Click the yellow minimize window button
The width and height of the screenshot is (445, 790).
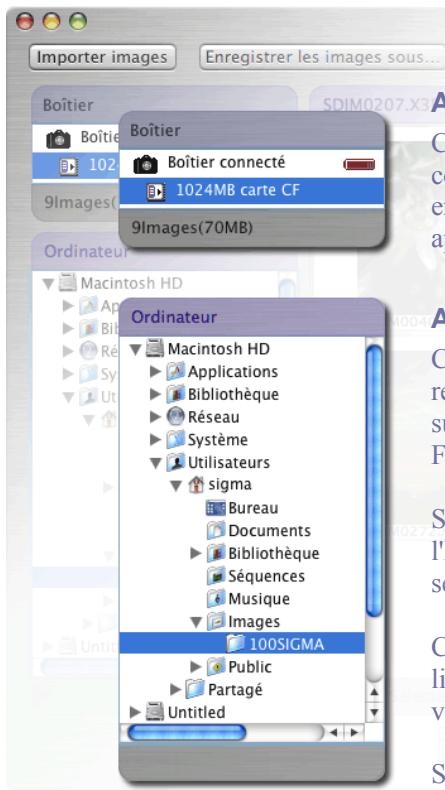point(51,21)
